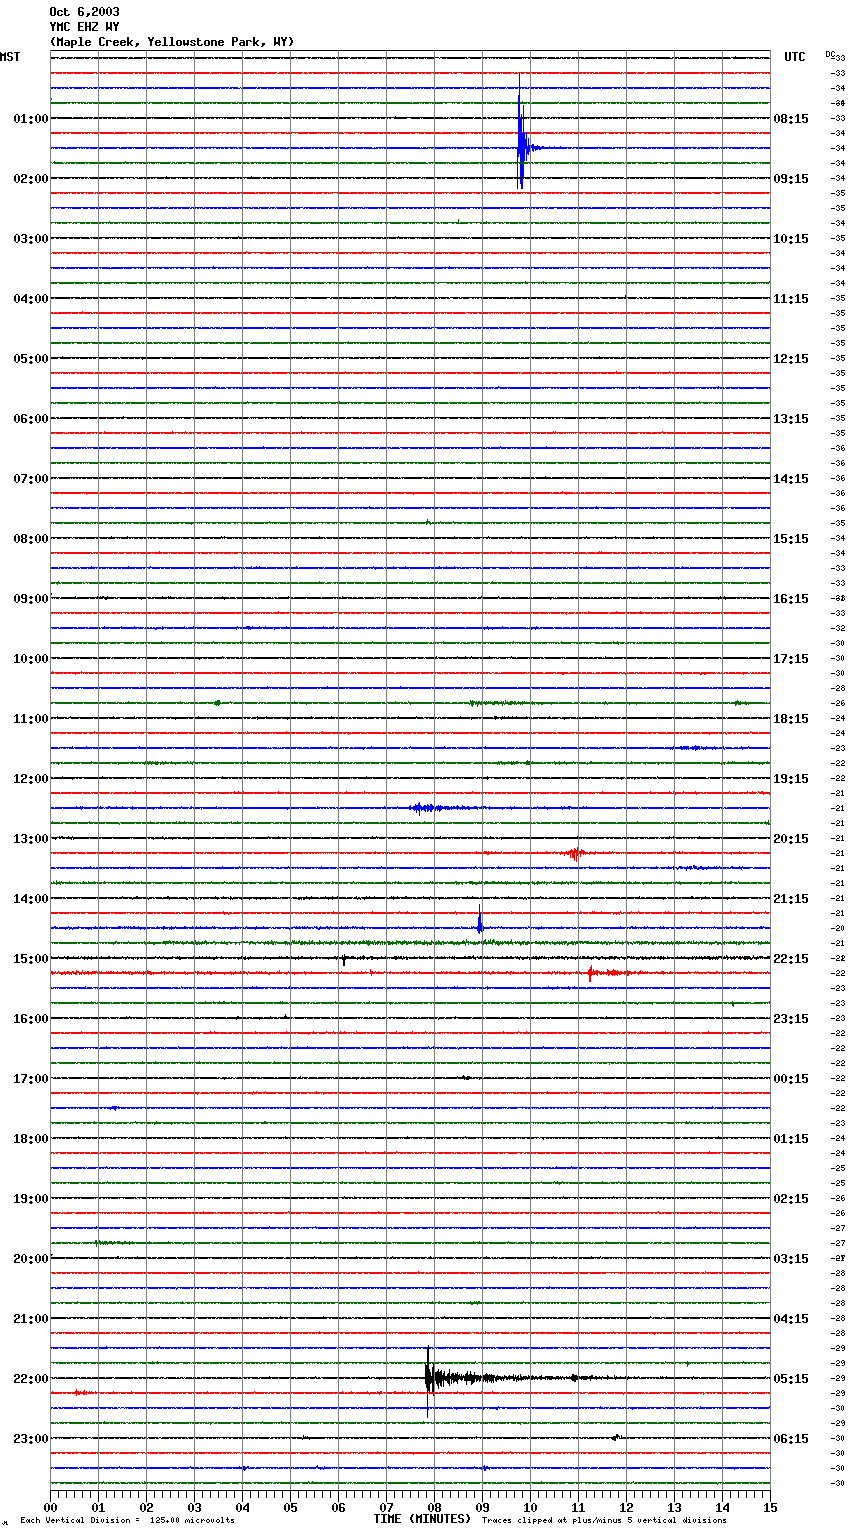Select the 07:00 MST row label

[30, 479]
